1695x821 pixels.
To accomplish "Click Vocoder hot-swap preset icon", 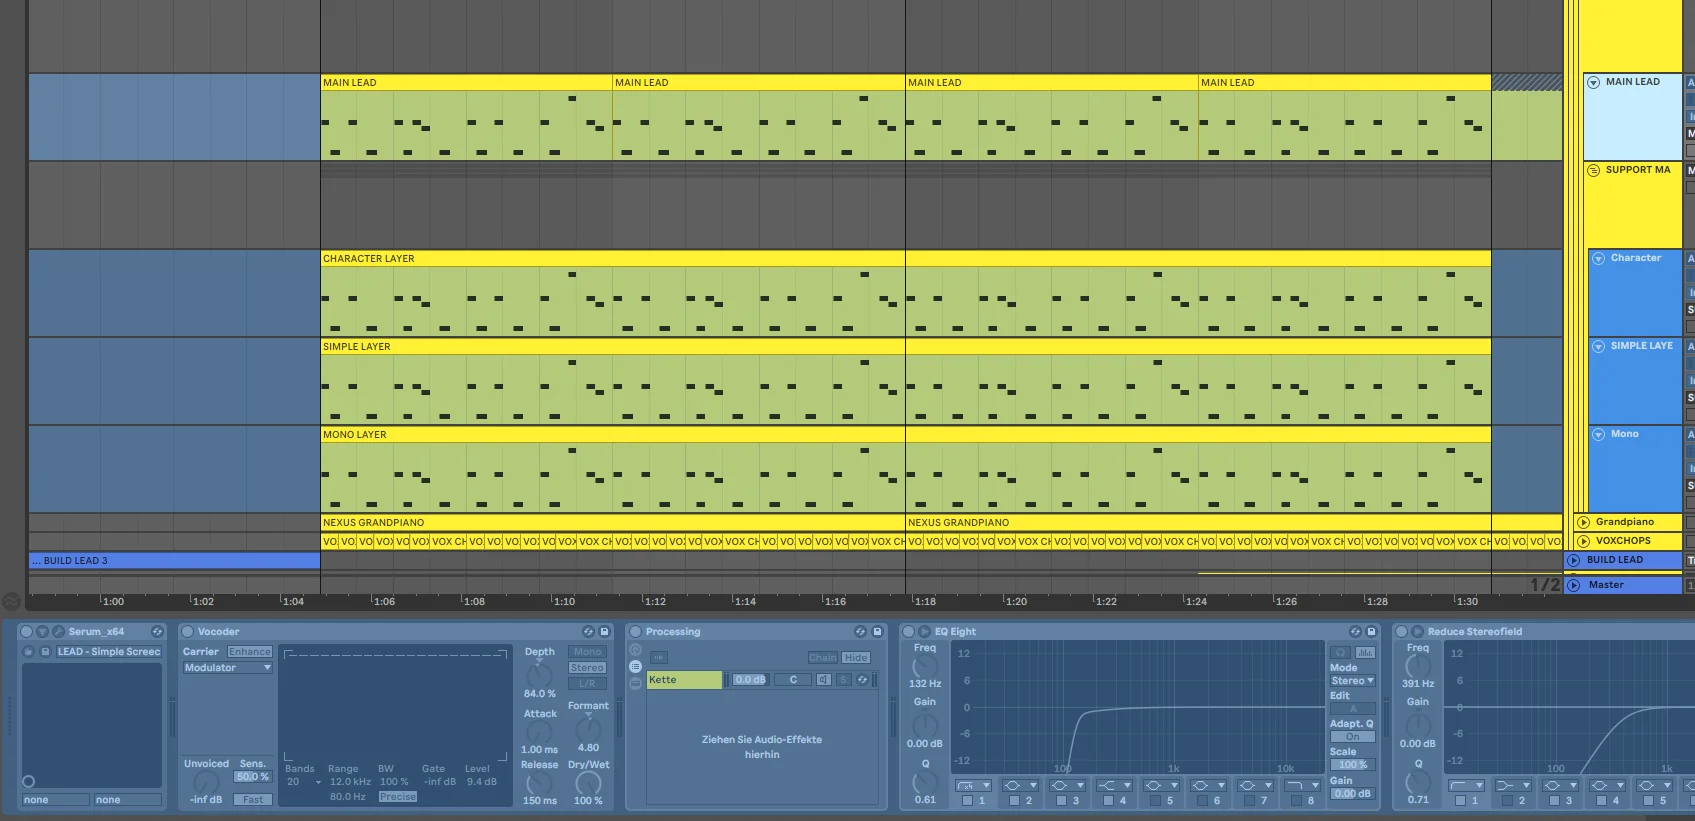I will 588,632.
